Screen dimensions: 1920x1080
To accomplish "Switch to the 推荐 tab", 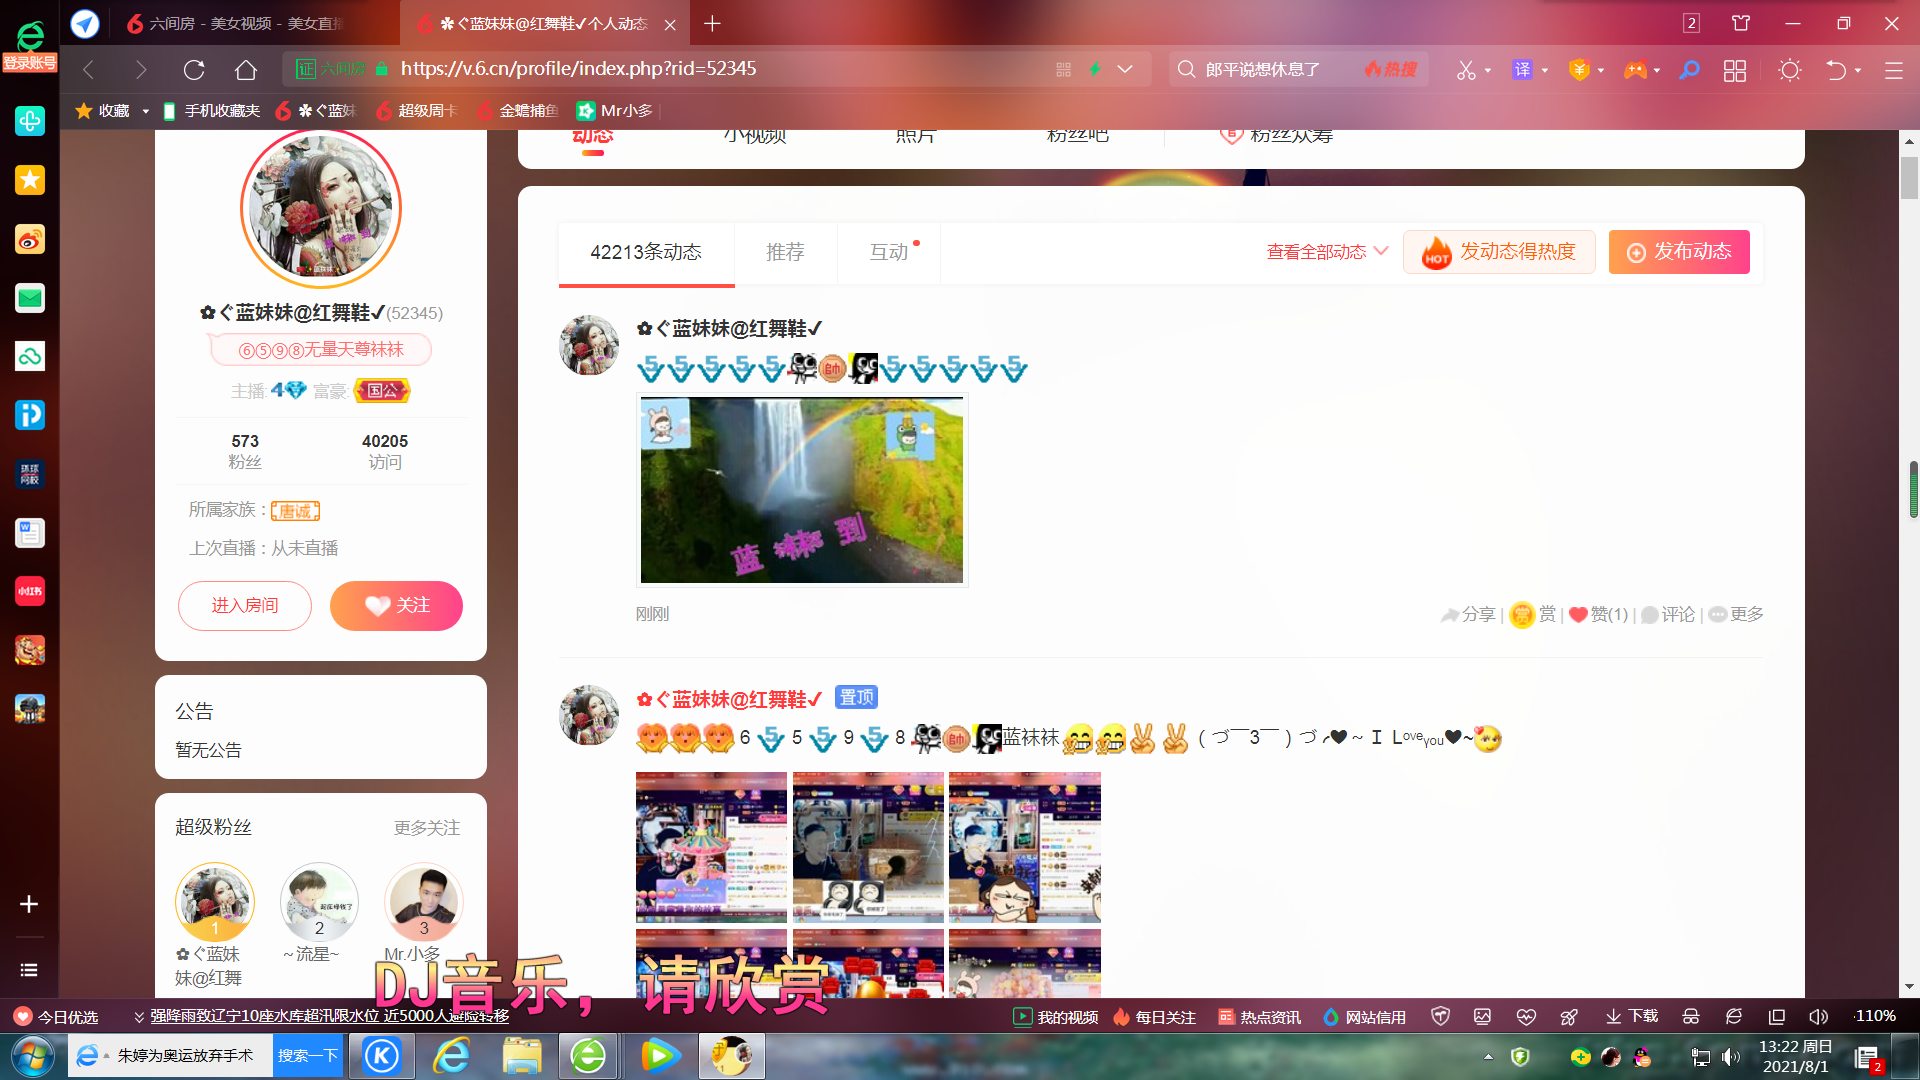I will coord(785,252).
